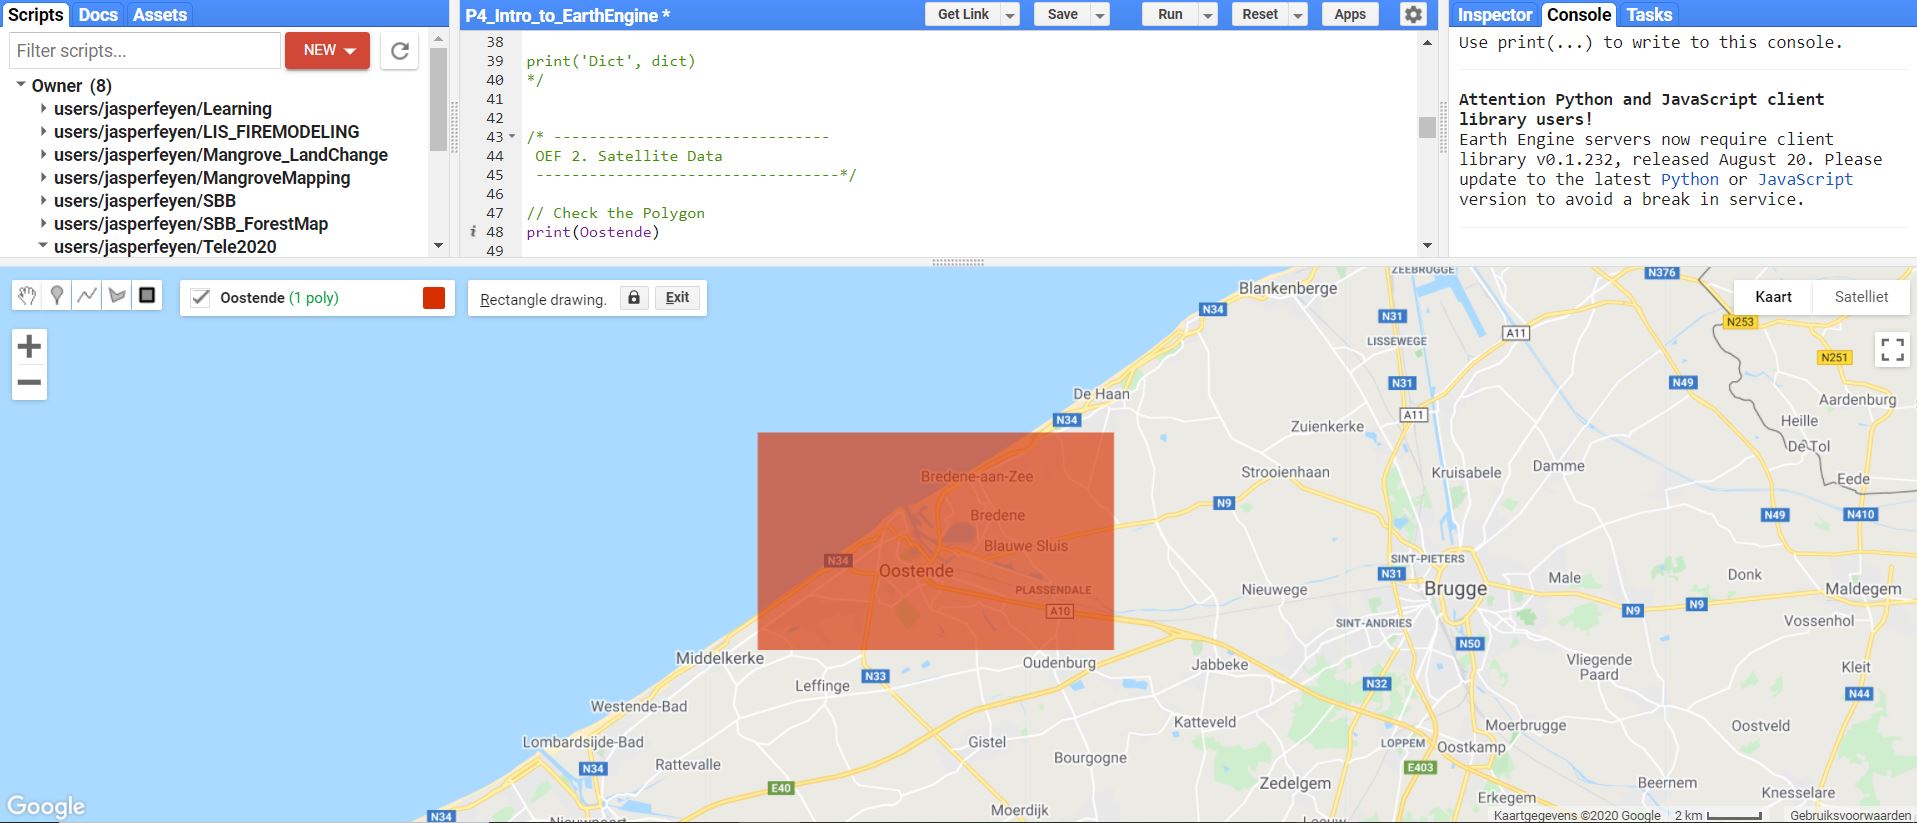Open the Inspector tab
This screenshot has height=823, width=1917.
pos(1494,15)
